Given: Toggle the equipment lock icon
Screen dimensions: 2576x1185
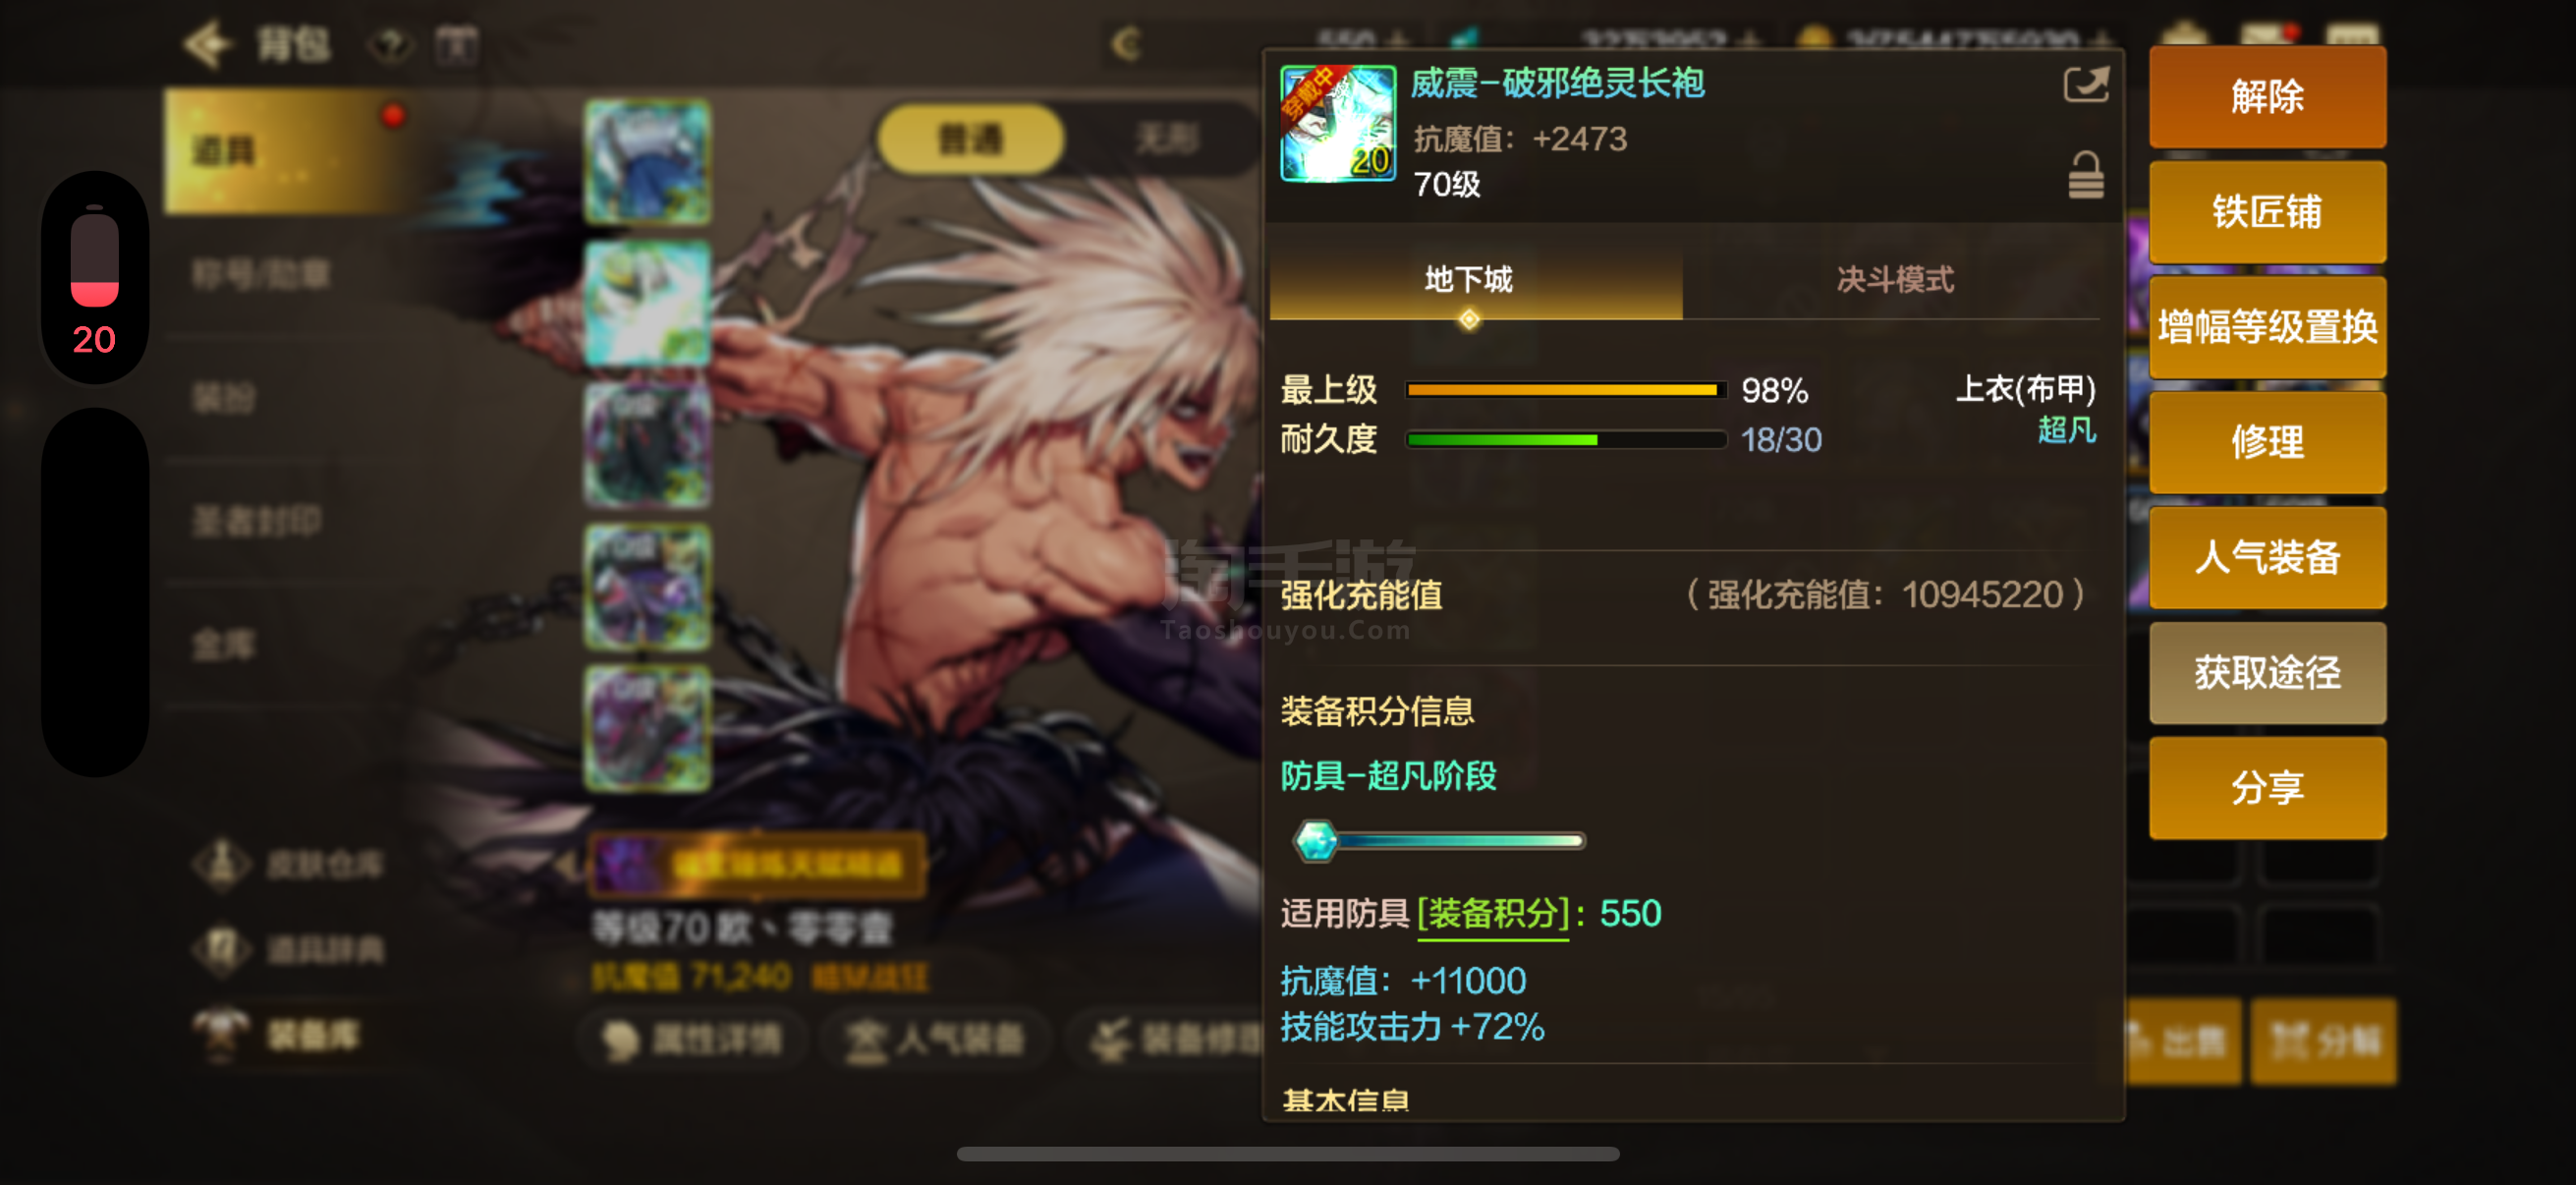Looking at the screenshot, I should (2085, 175).
